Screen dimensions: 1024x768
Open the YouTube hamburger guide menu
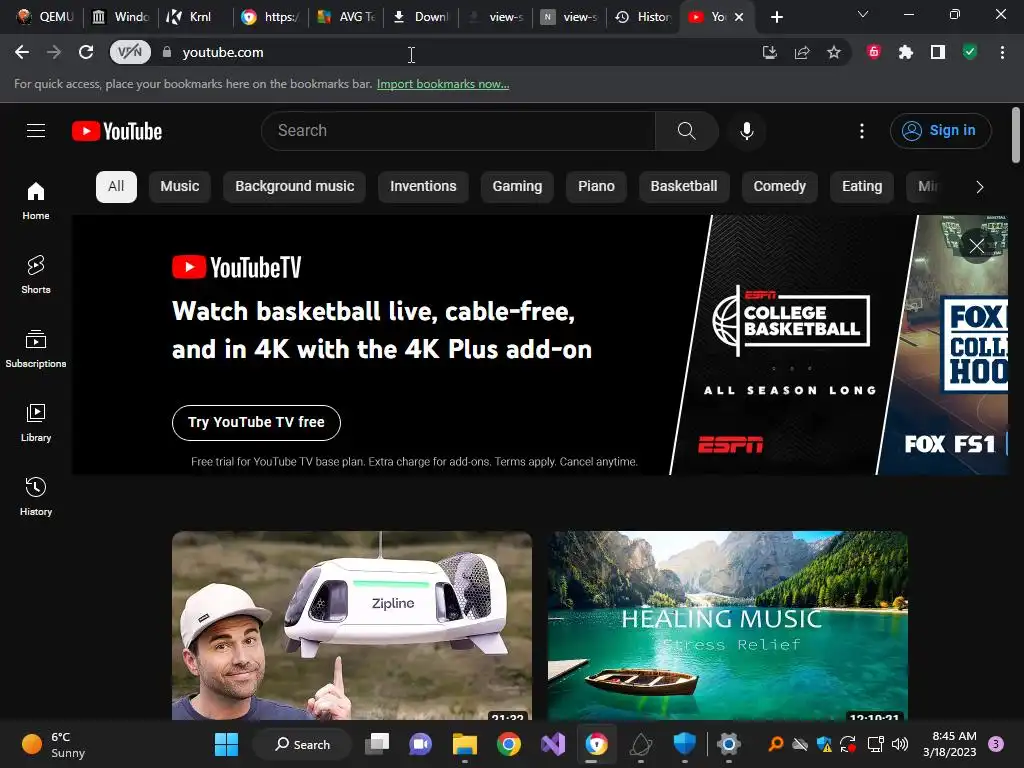pyautogui.click(x=36, y=131)
